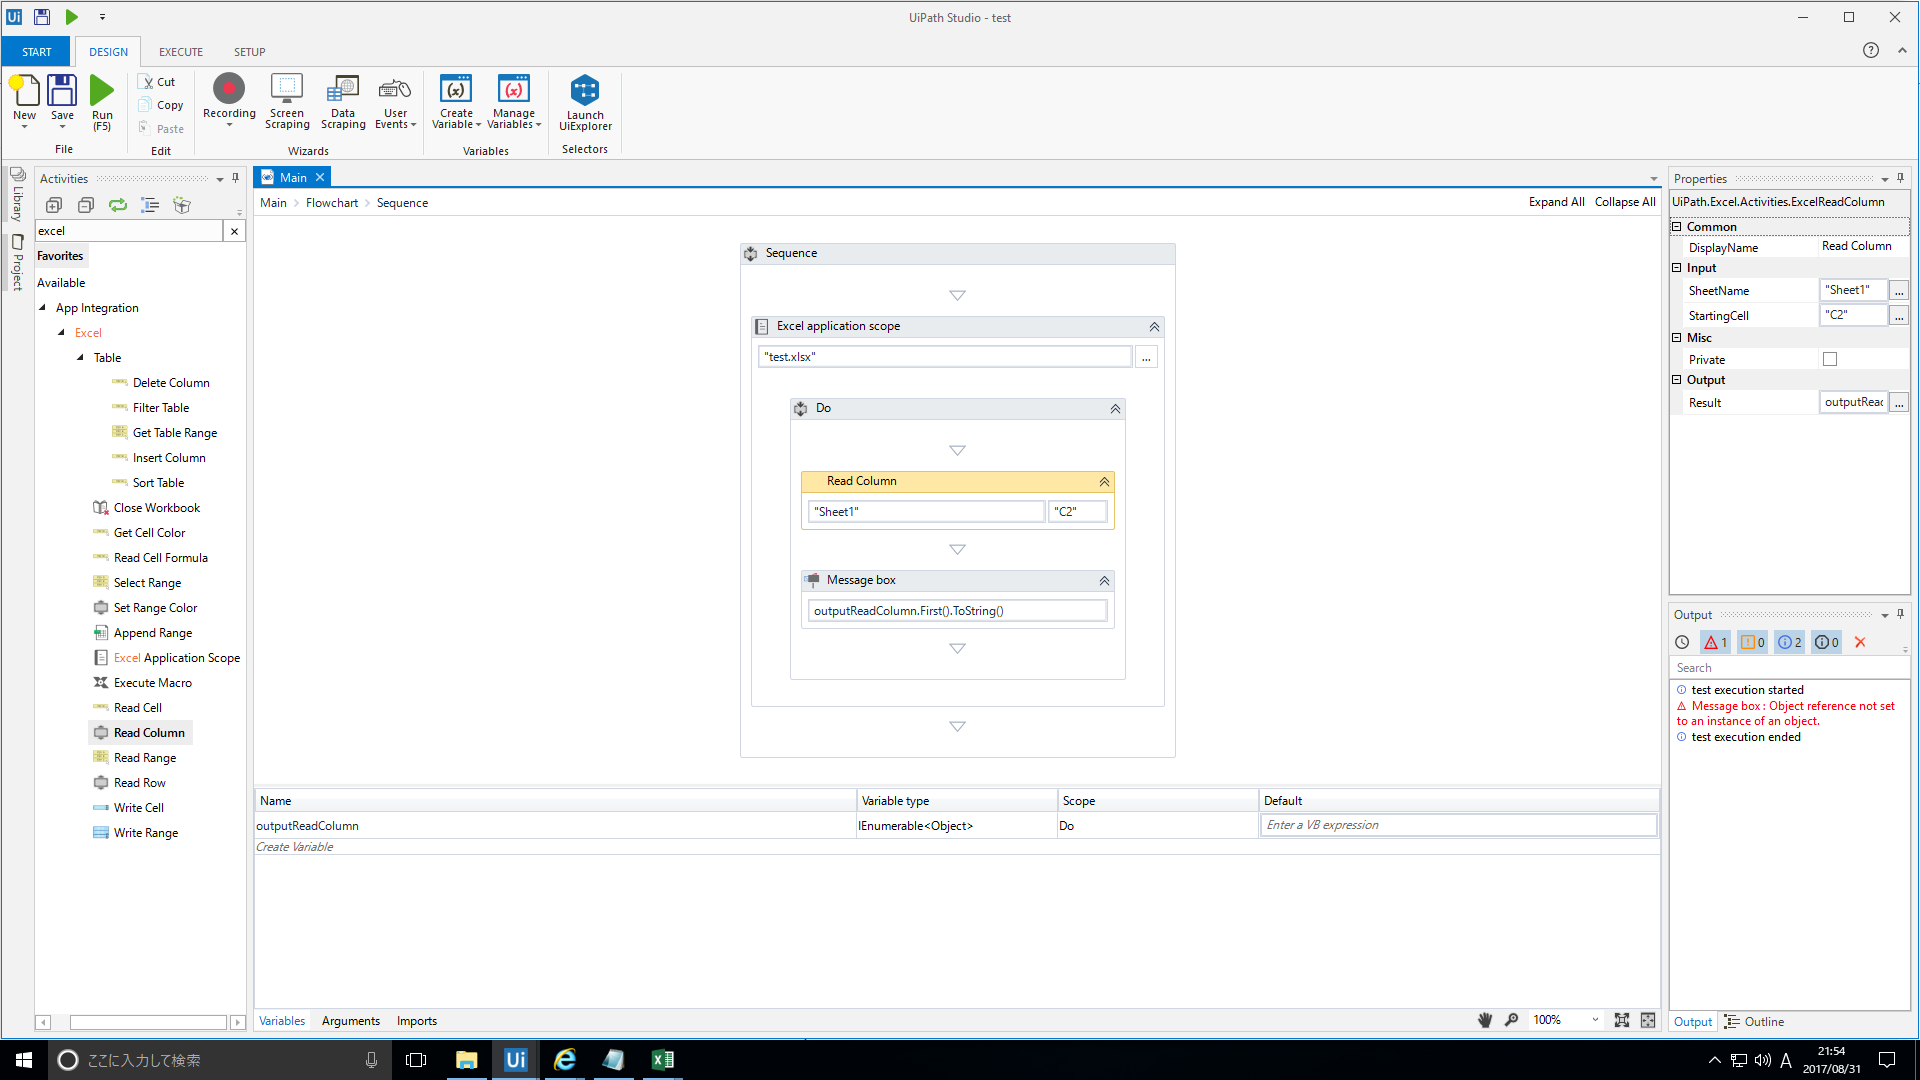Switch to the START ribbon tab

pos(36,52)
